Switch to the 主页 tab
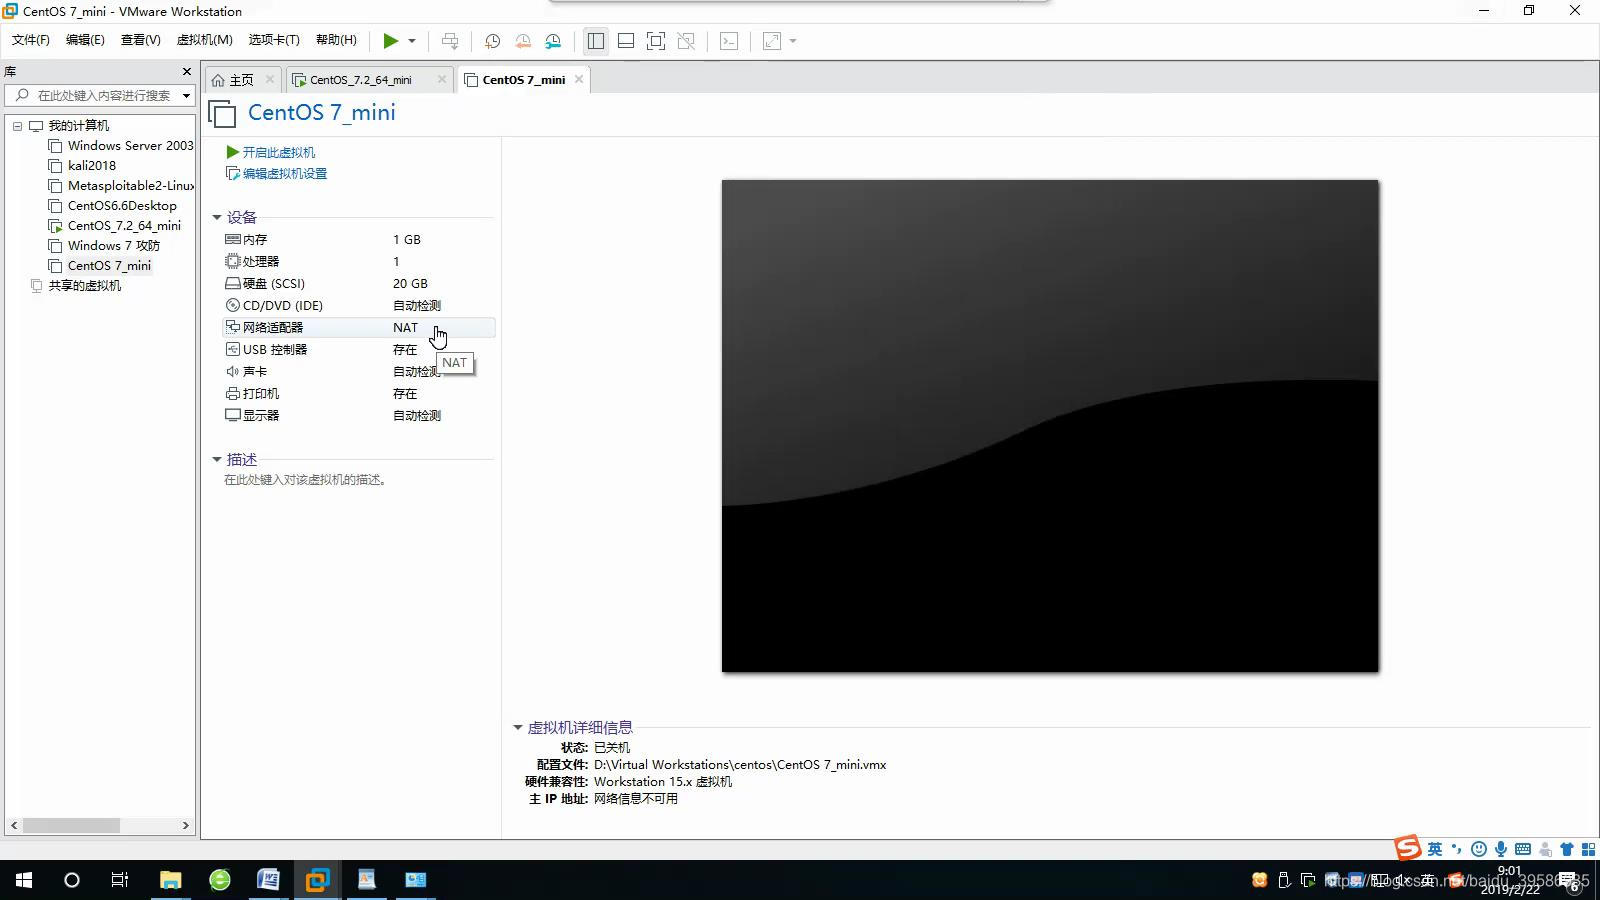The image size is (1600, 900). pos(241,80)
